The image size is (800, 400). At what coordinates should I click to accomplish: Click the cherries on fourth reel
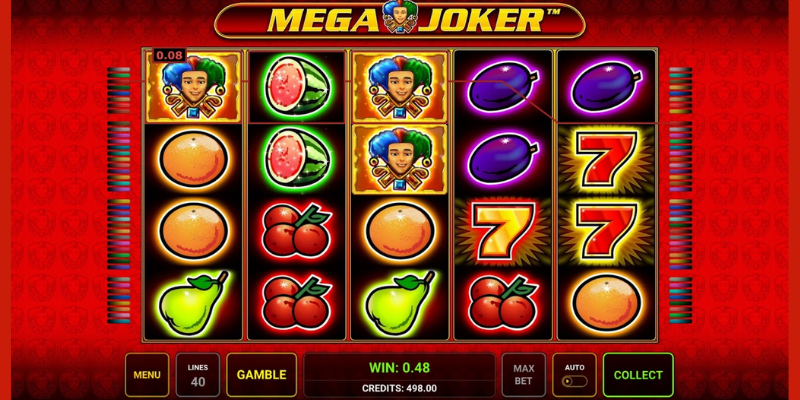503,302
